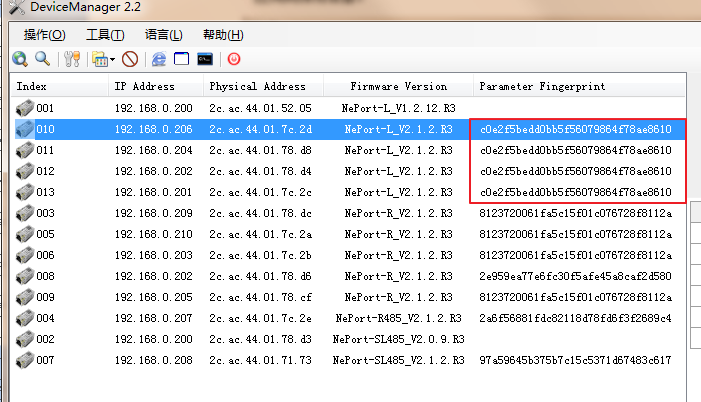
Task: Open the device settings tools icon
Action: tap(71, 59)
